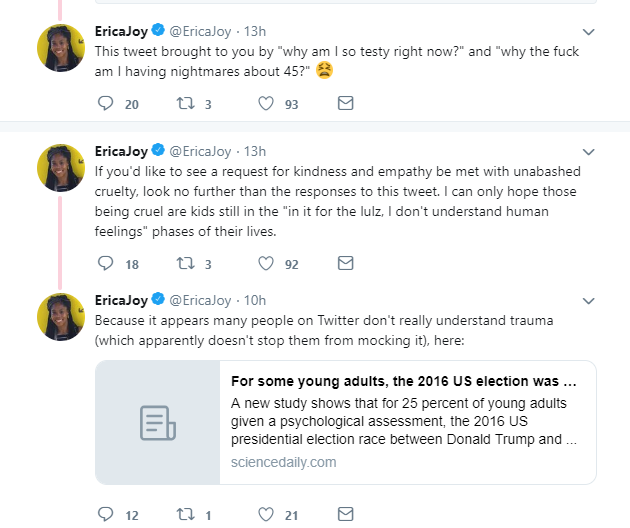Retweet the sciencedaily link tweet

pos(186,514)
